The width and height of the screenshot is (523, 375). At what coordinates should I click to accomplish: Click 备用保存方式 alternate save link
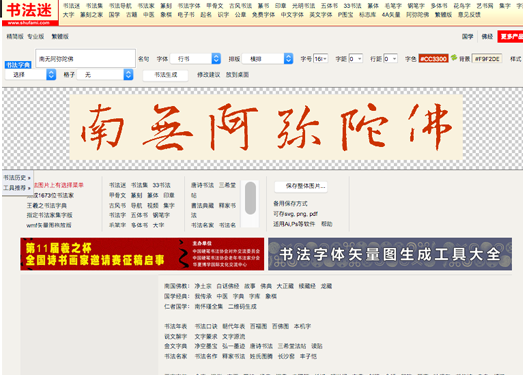pyautogui.click(x=290, y=204)
